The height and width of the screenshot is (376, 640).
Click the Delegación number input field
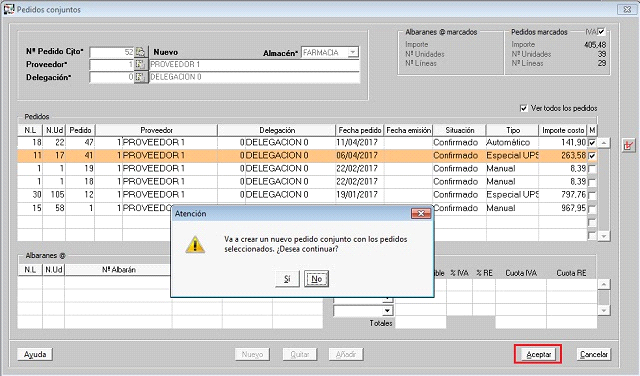[112, 77]
